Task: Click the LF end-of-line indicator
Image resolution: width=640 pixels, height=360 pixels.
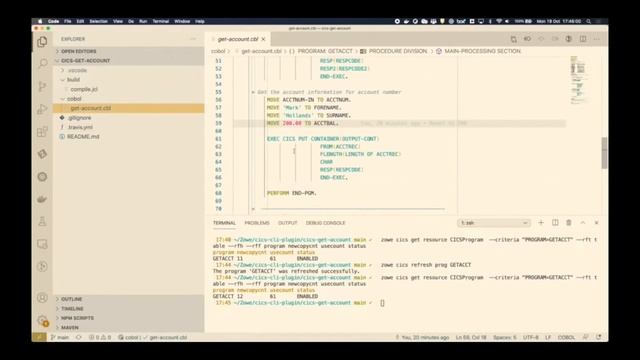Action: pyautogui.click(x=548, y=338)
